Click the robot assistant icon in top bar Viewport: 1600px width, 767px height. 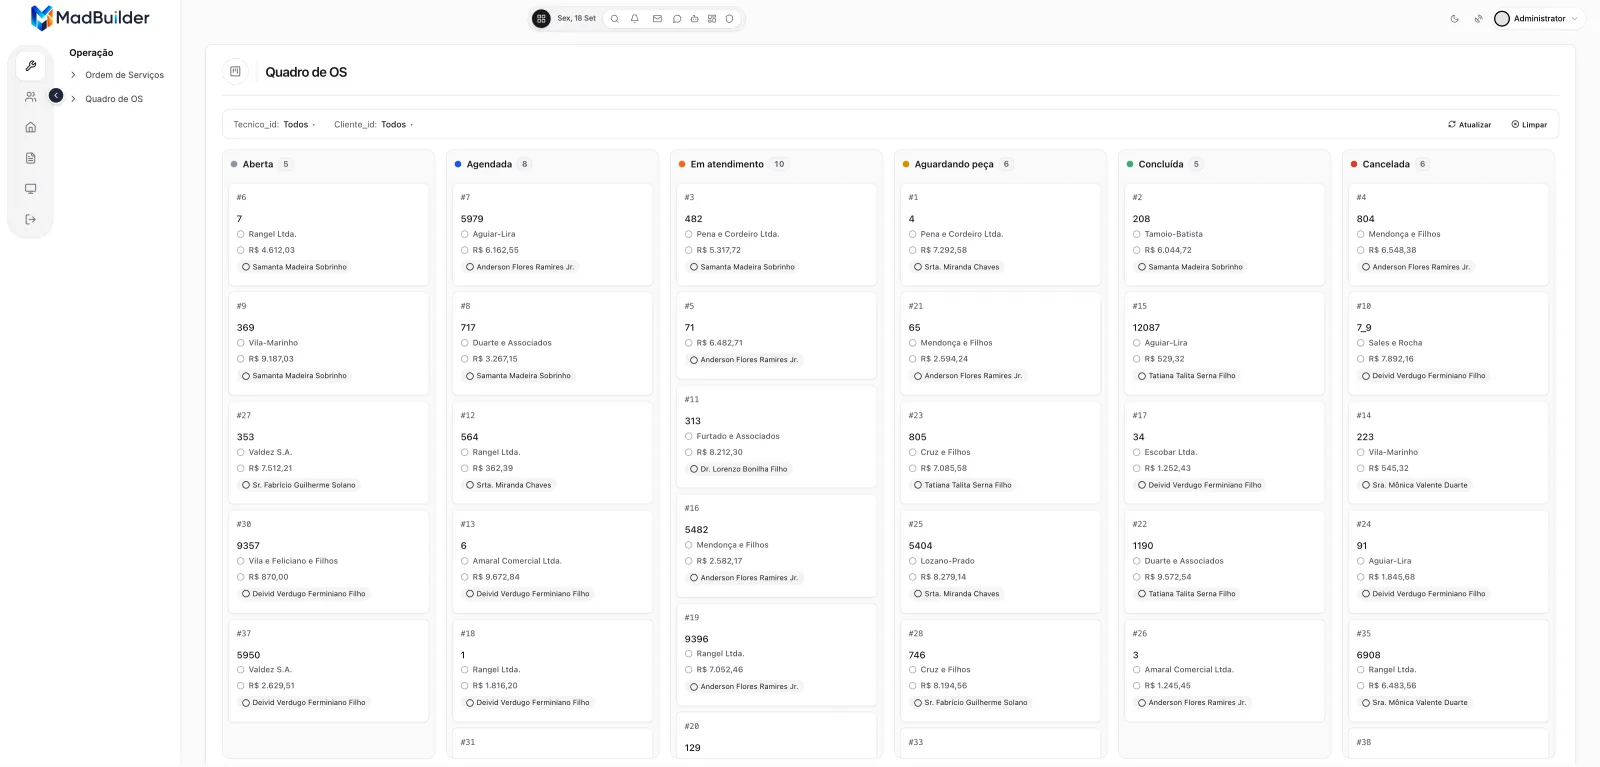[x=694, y=18]
